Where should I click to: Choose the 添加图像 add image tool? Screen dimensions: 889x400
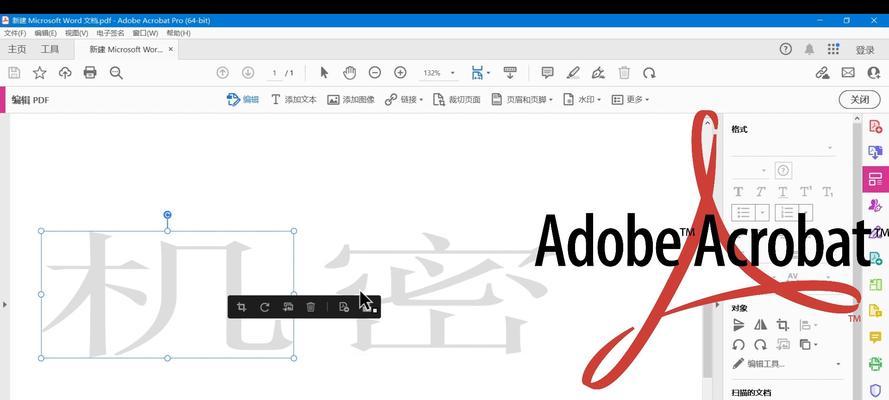[x=351, y=99]
